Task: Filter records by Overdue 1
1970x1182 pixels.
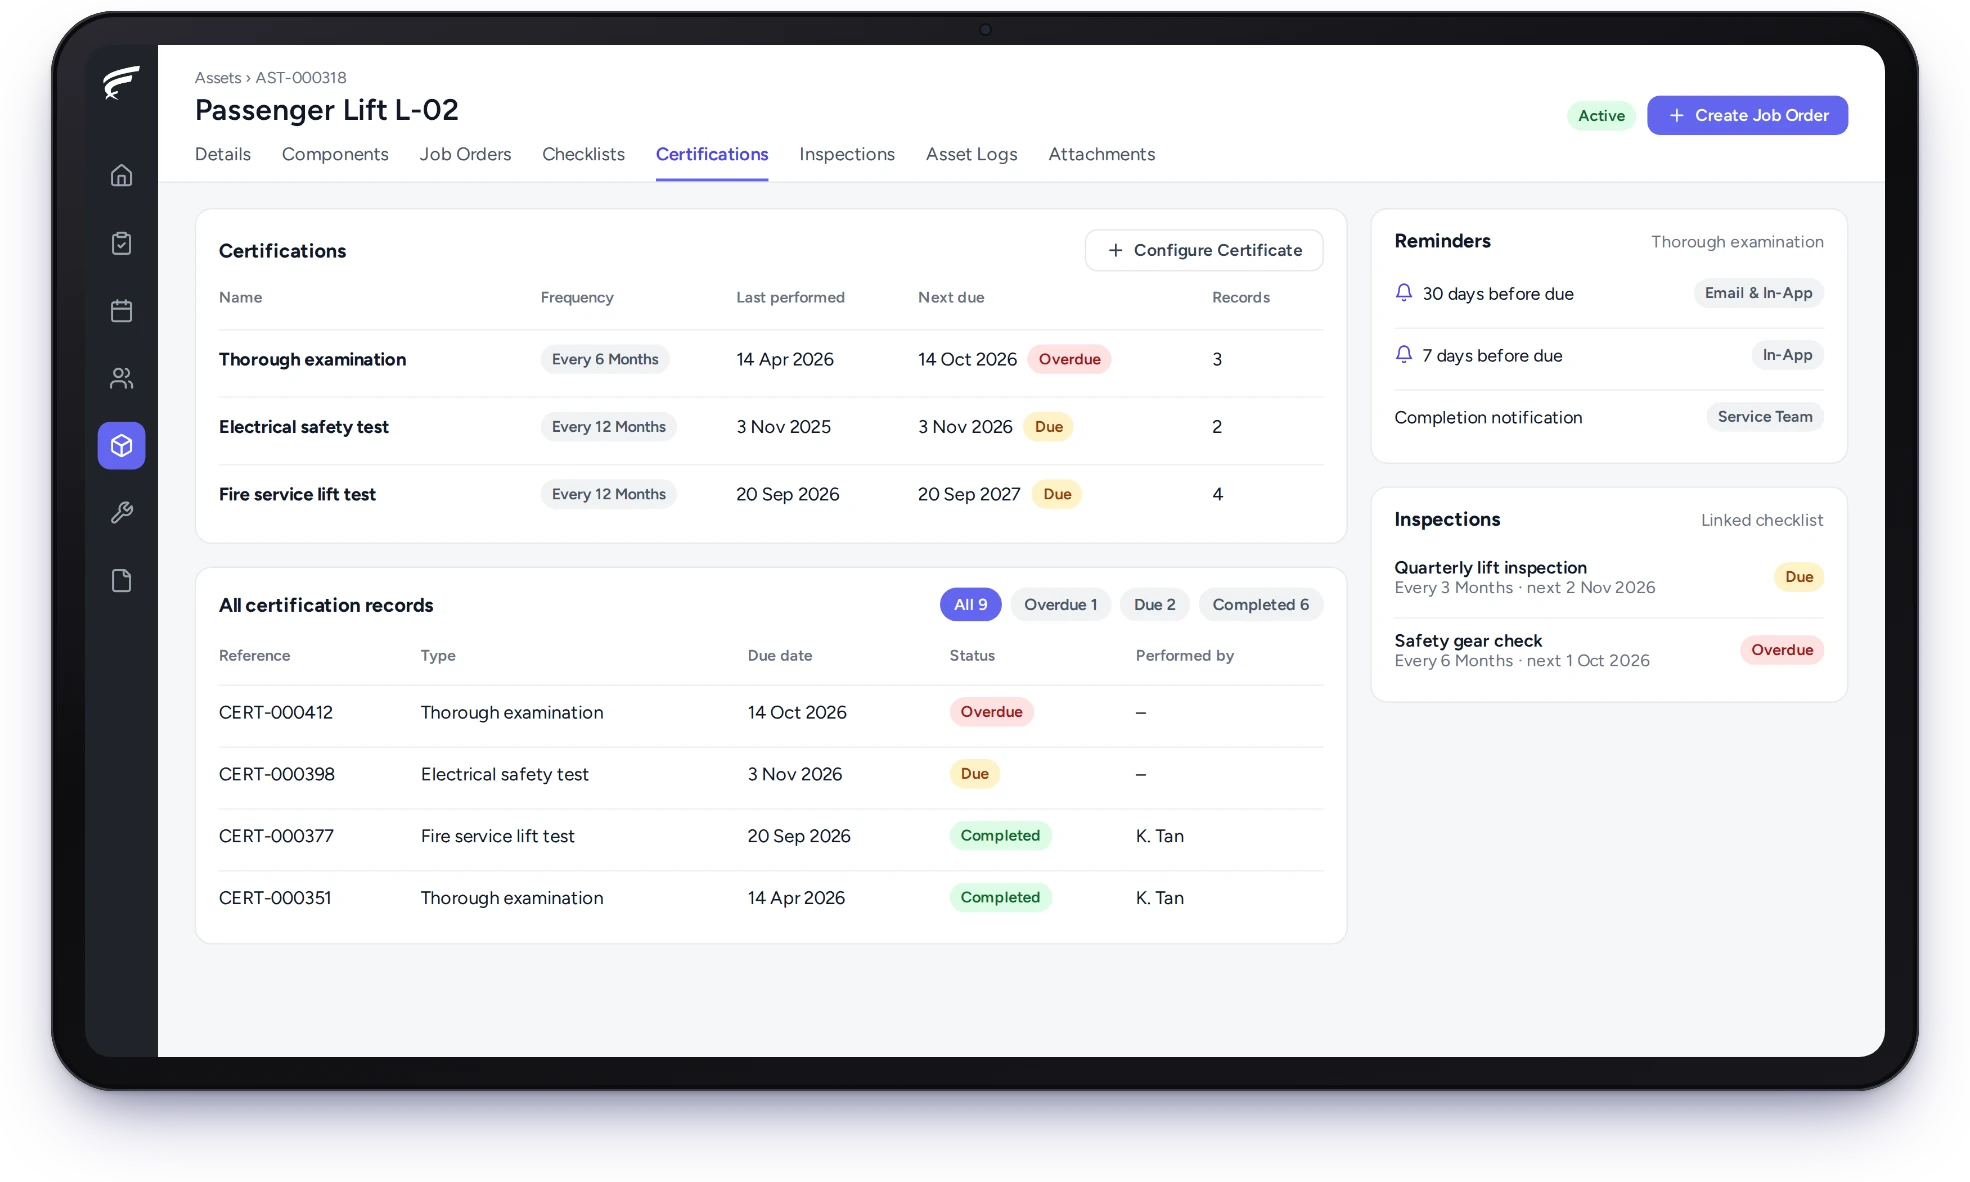Action: pyautogui.click(x=1060, y=604)
